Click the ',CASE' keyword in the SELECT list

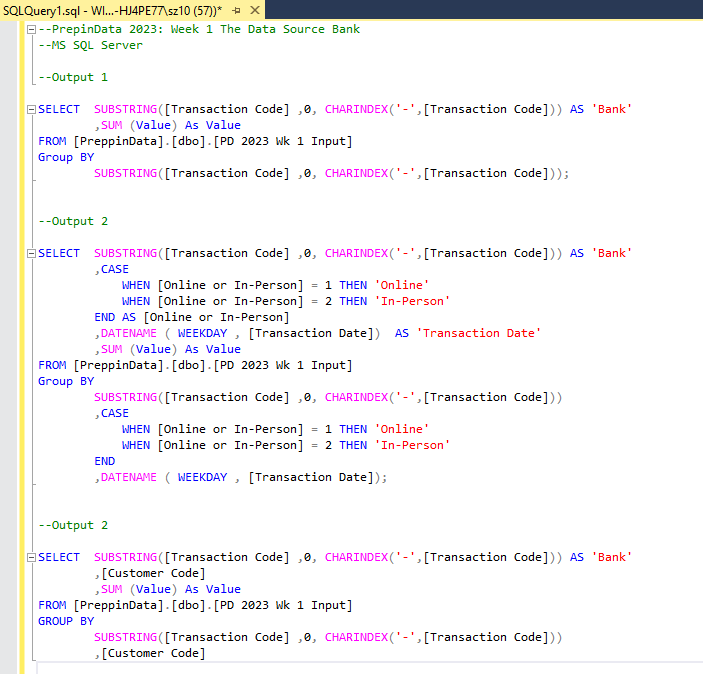112,269
